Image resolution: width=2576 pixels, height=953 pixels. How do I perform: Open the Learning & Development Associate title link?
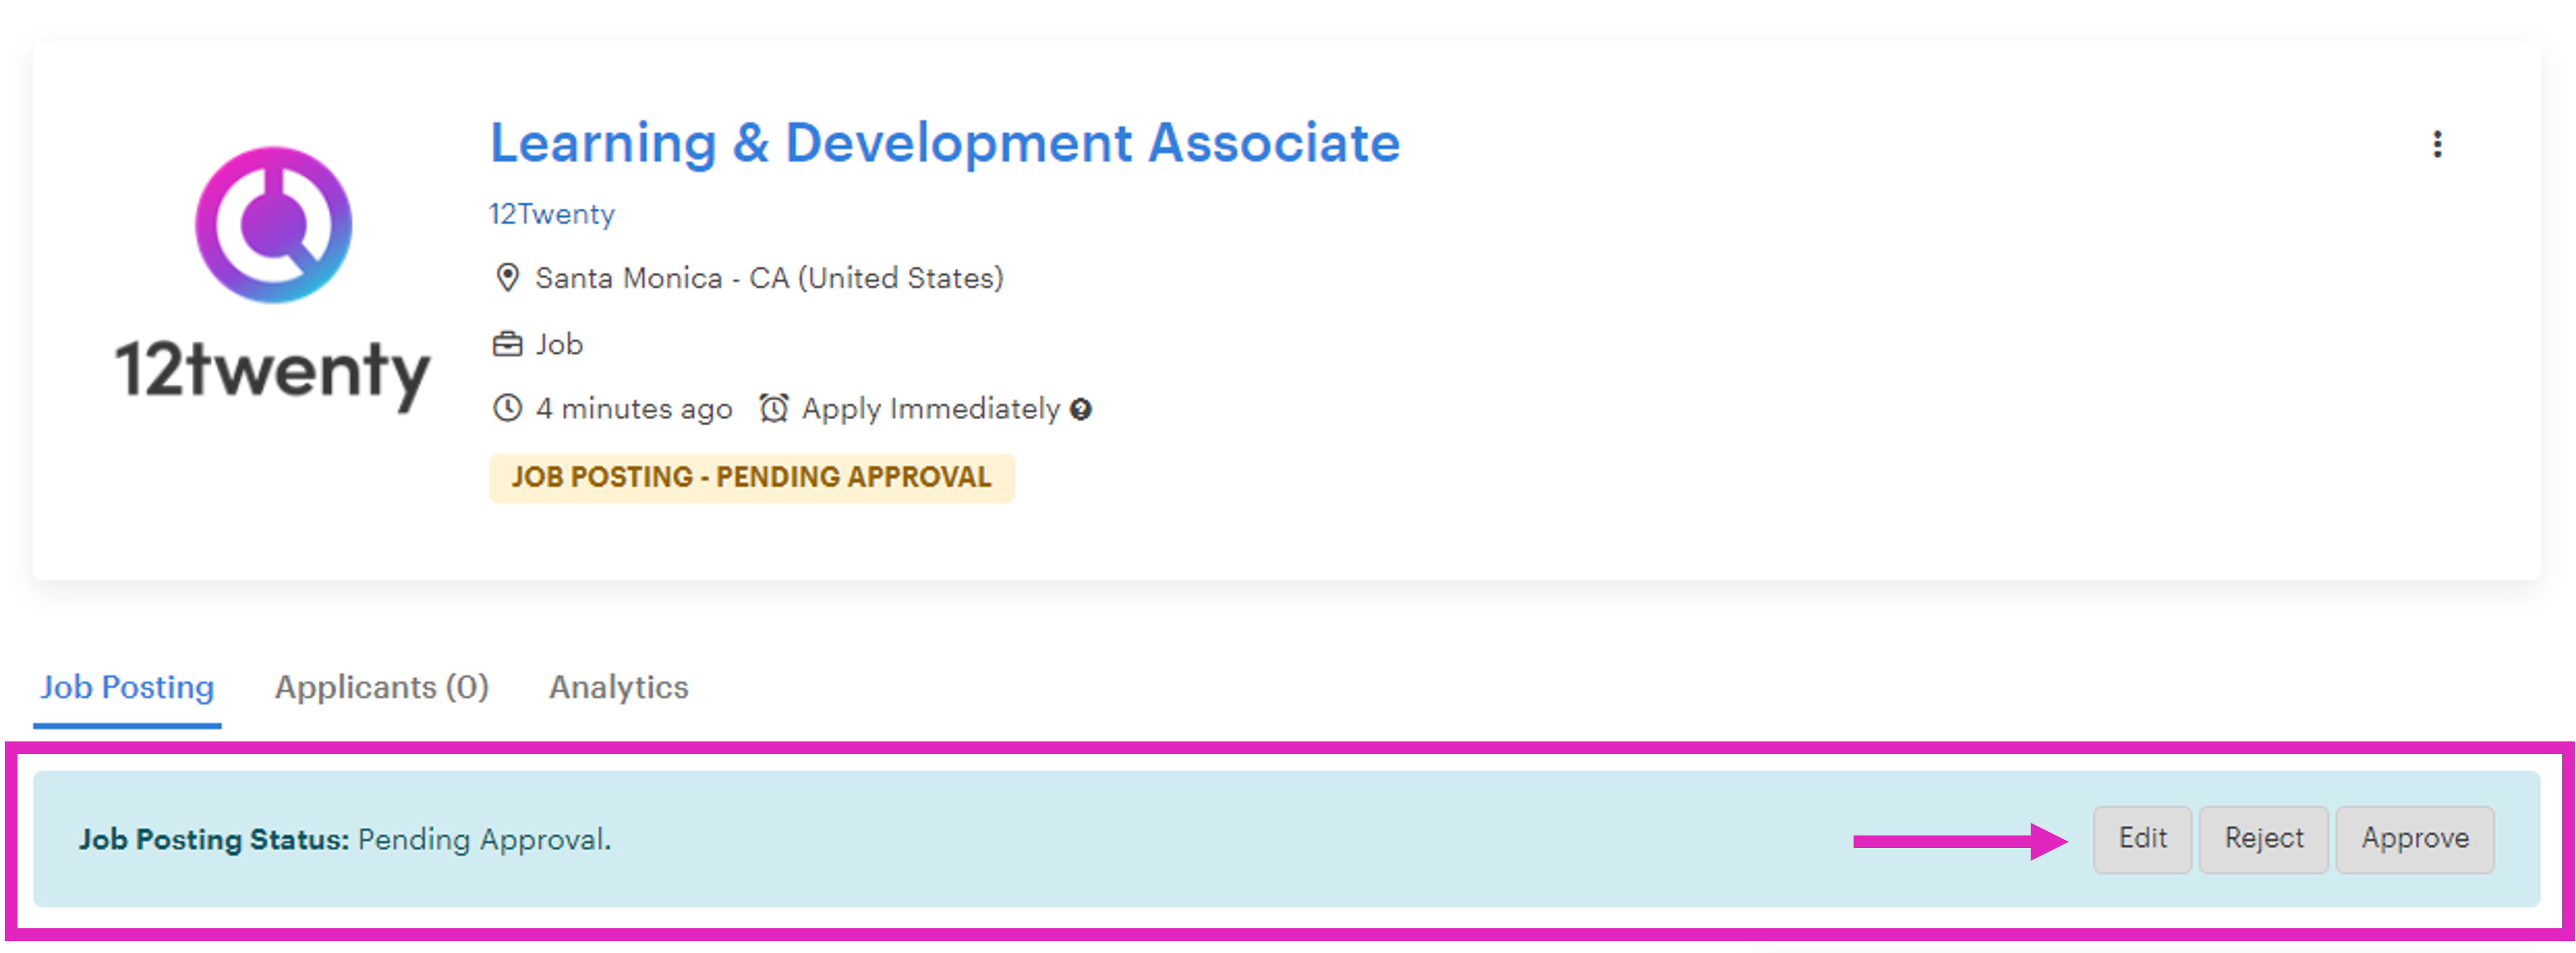(944, 143)
